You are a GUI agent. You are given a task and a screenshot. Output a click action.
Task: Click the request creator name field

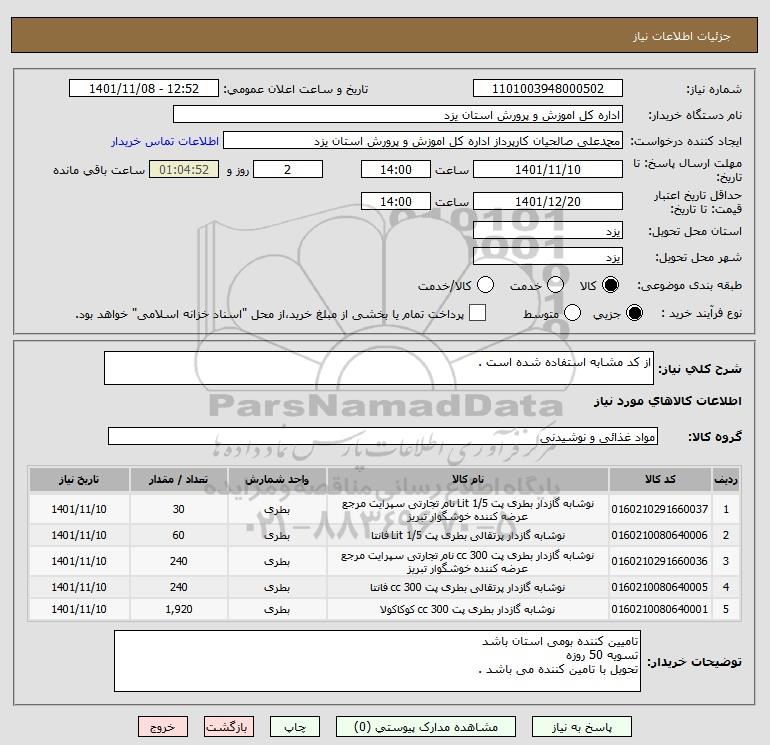point(423,141)
